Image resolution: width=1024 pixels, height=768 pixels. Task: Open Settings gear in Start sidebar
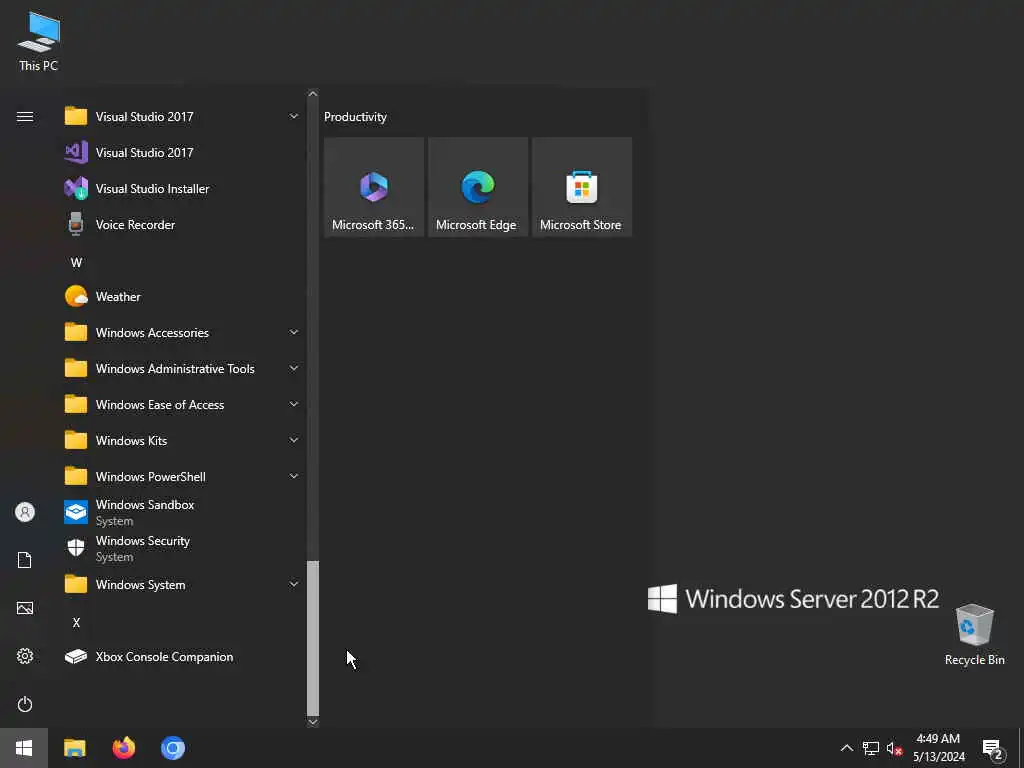click(25, 656)
